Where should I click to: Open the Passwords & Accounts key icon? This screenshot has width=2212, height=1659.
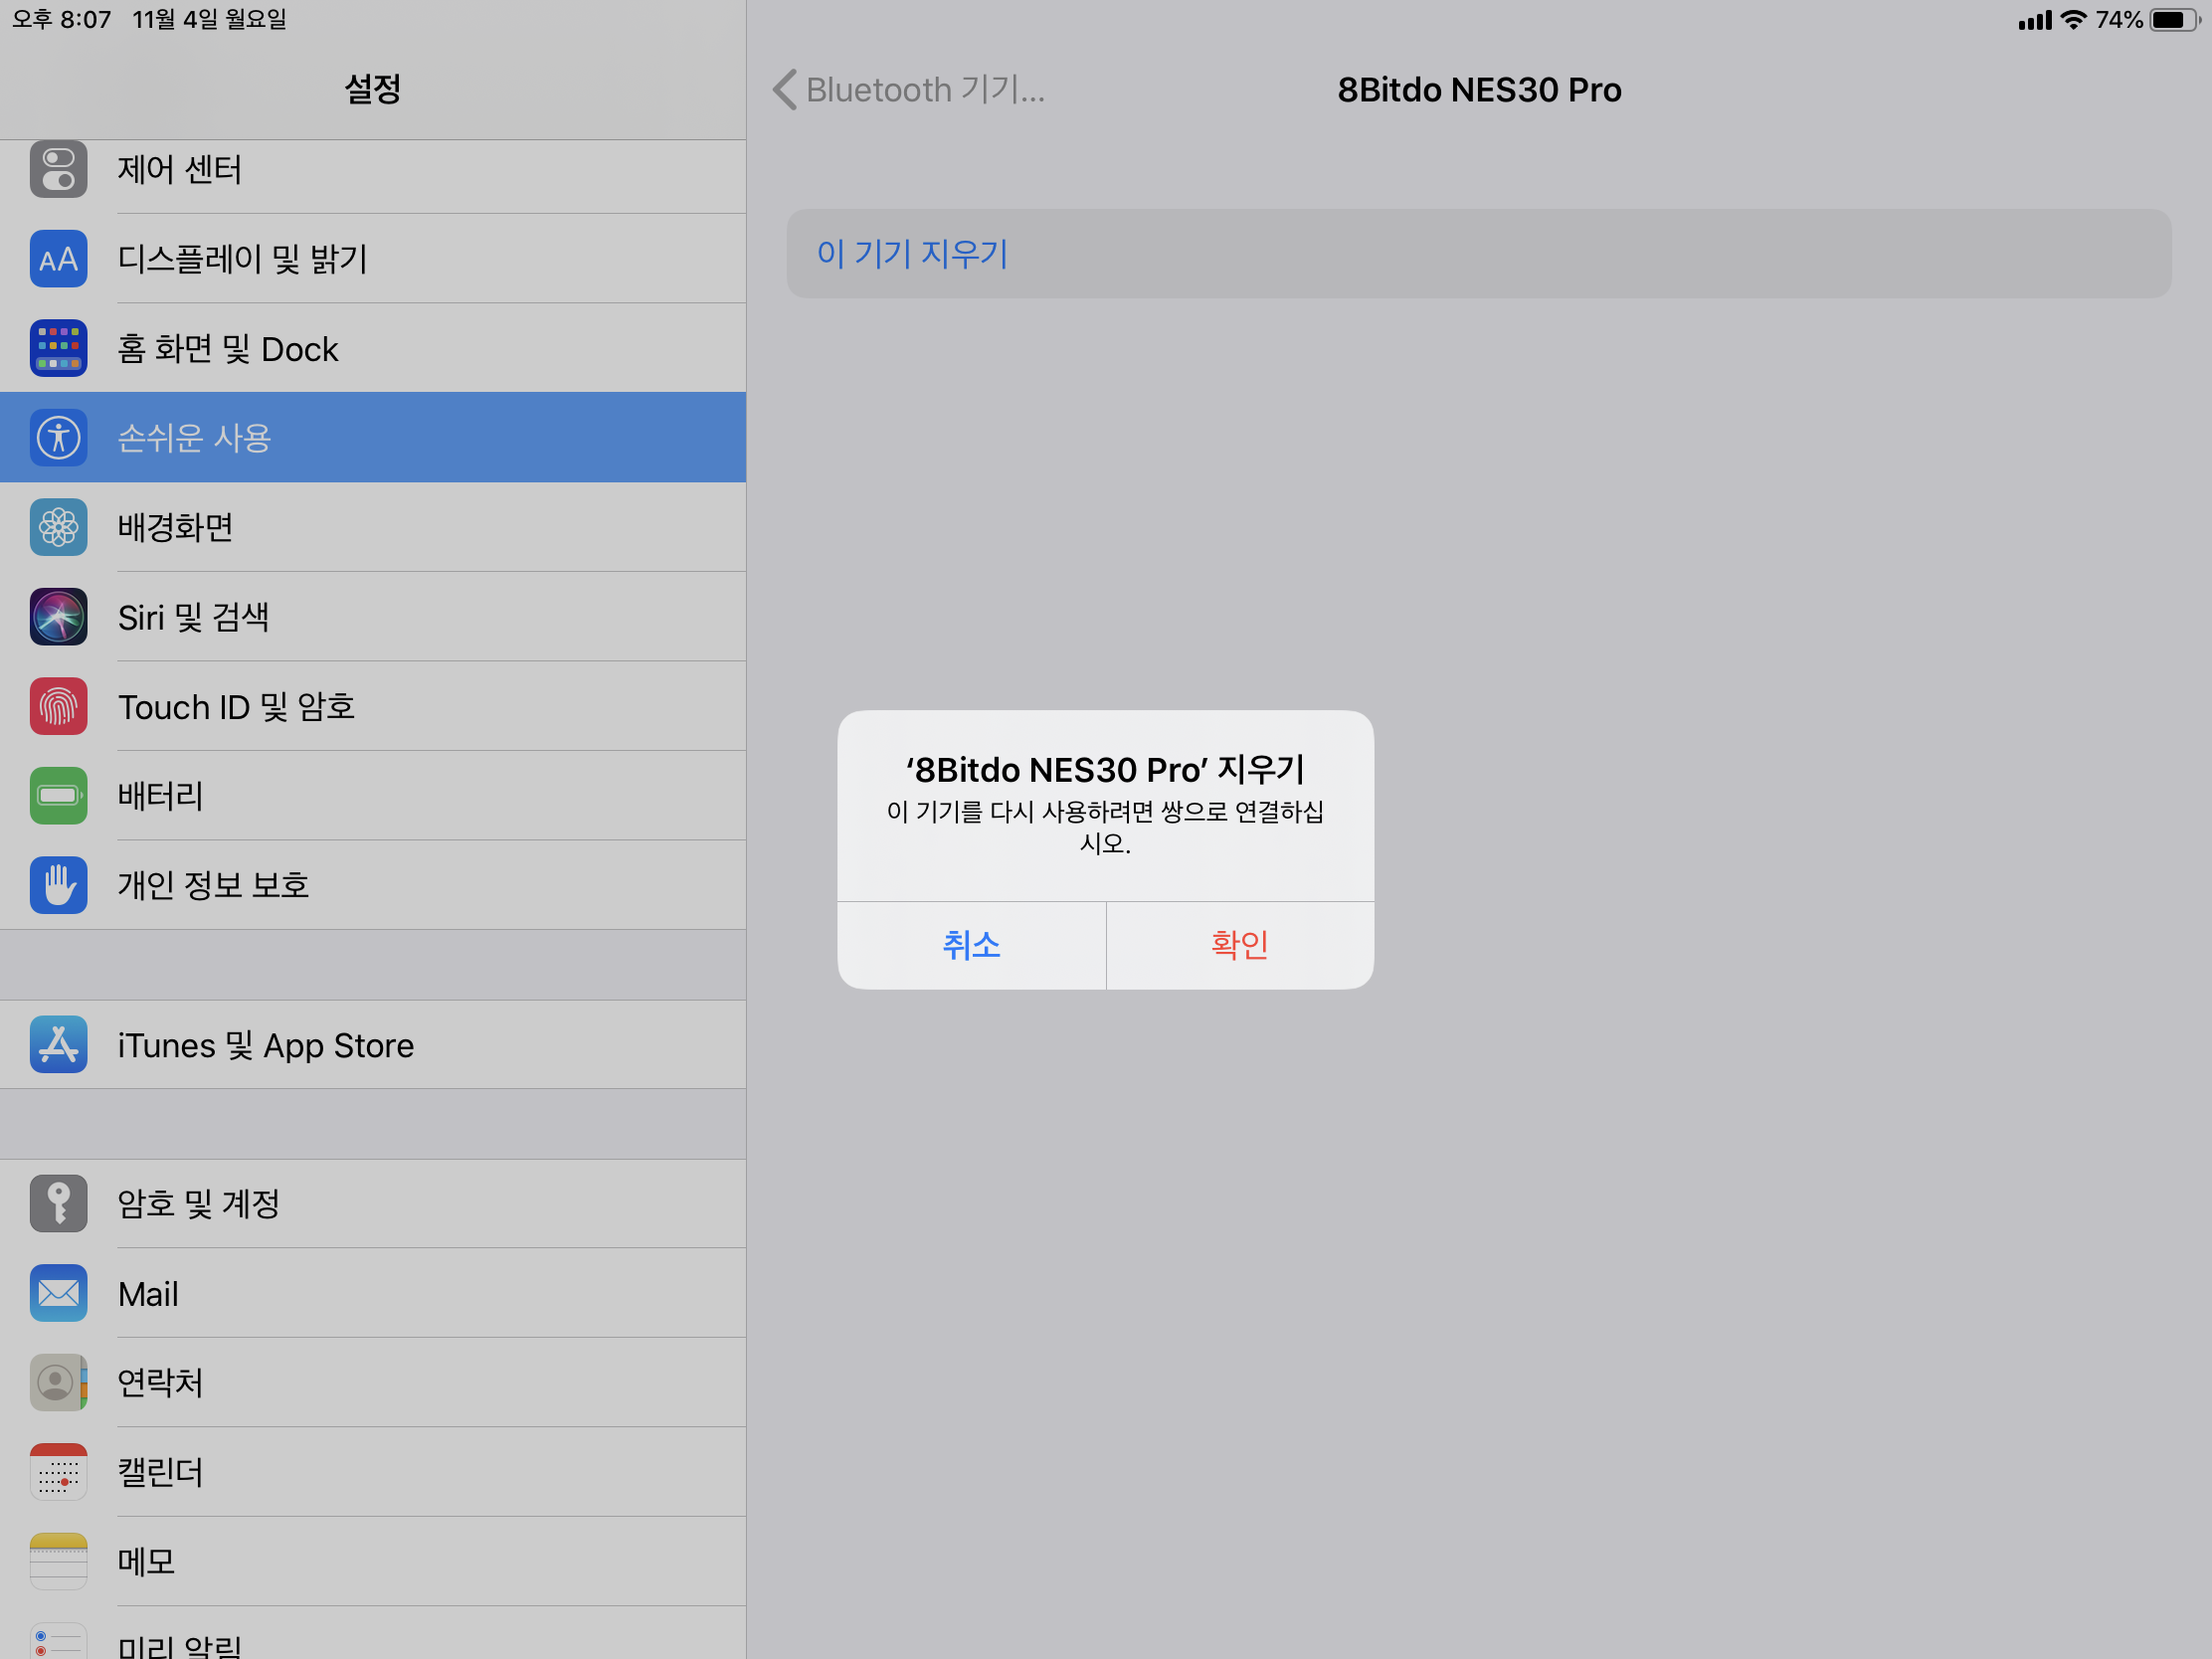pos(58,1203)
